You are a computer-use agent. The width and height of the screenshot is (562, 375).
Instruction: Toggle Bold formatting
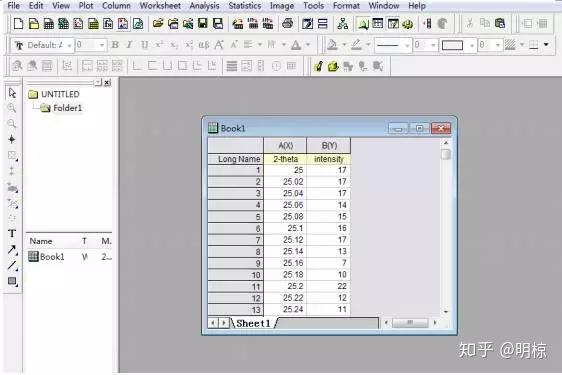click(x=115, y=45)
